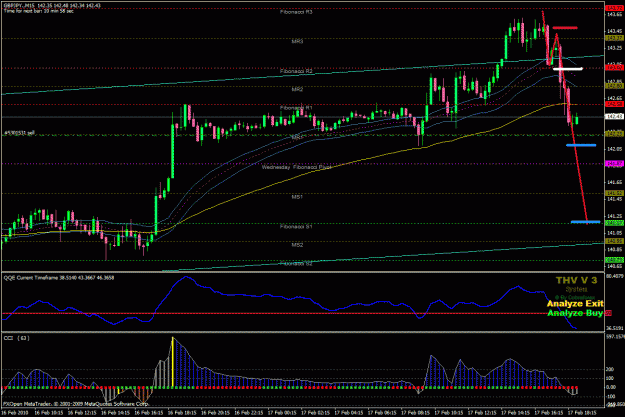Click the '16 Feb 2010' date label

click(x=15, y=413)
